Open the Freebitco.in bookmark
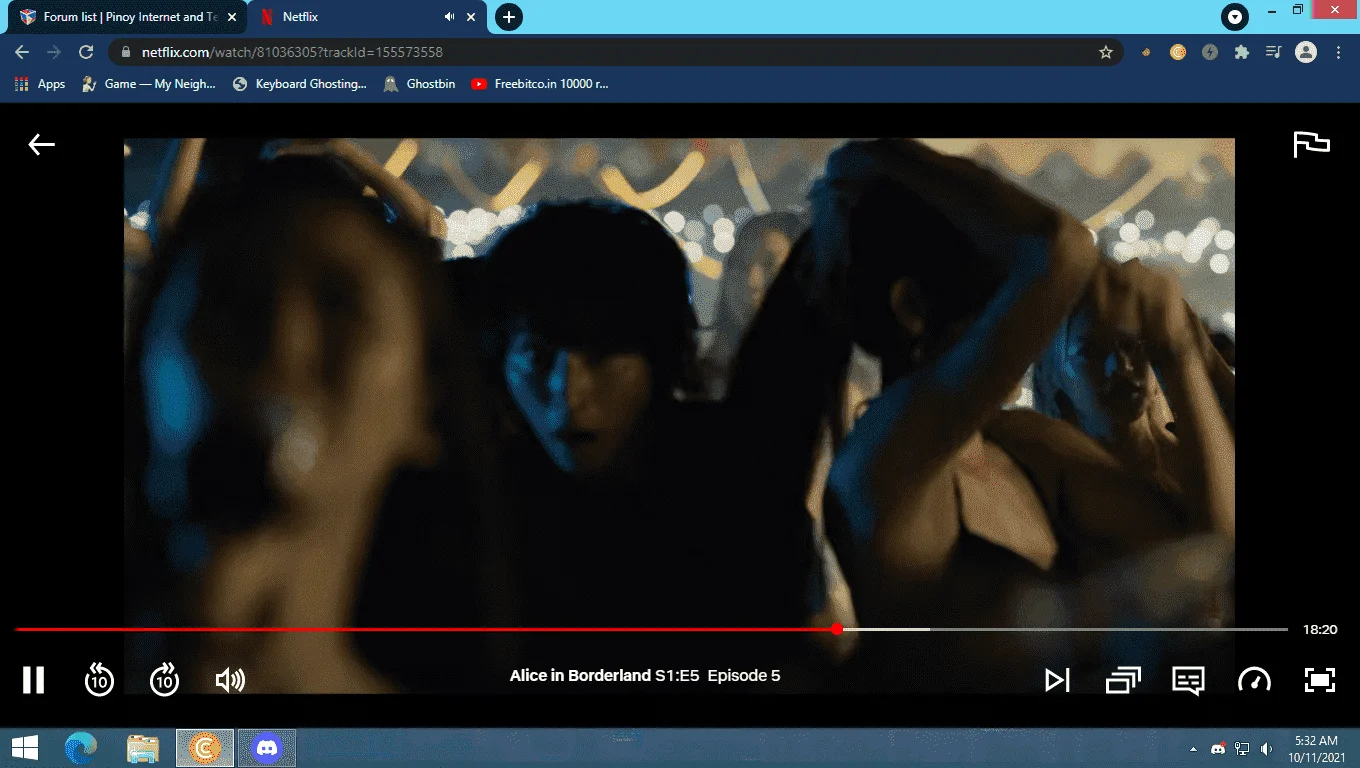1360x768 pixels. (539, 84)
